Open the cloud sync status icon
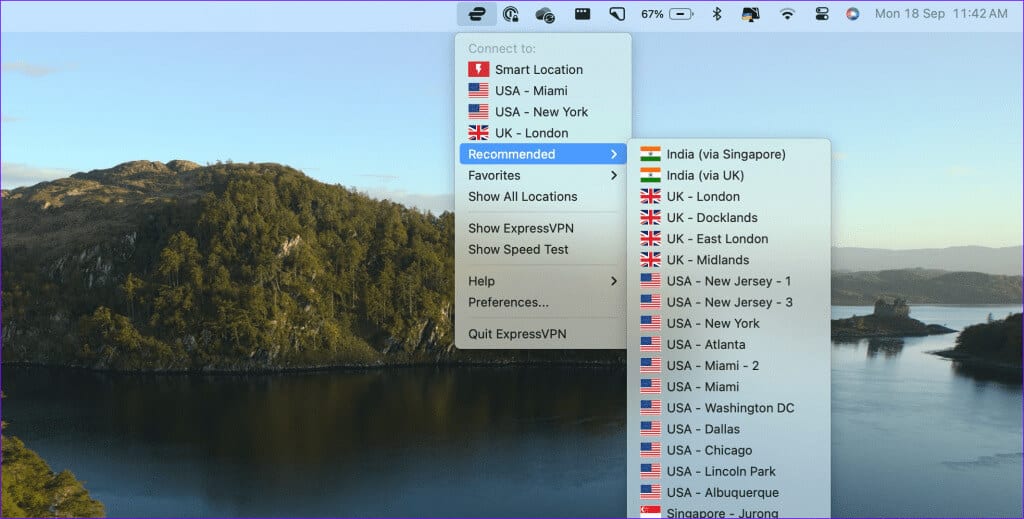1024x519 pixels. 545,14
